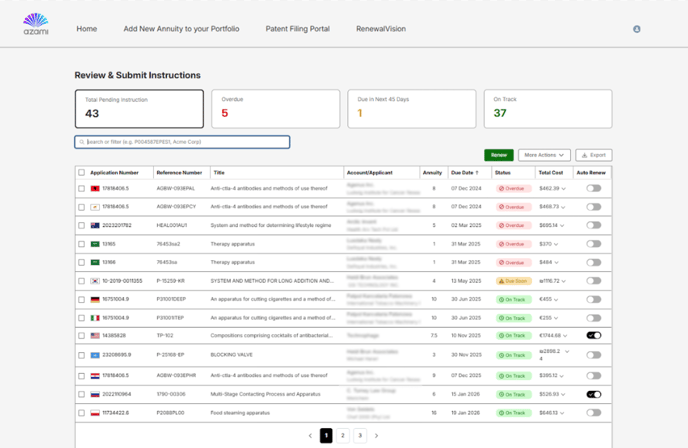
Task: Check the select-all checkbox in table header
Action: click(x=81, y=173)
